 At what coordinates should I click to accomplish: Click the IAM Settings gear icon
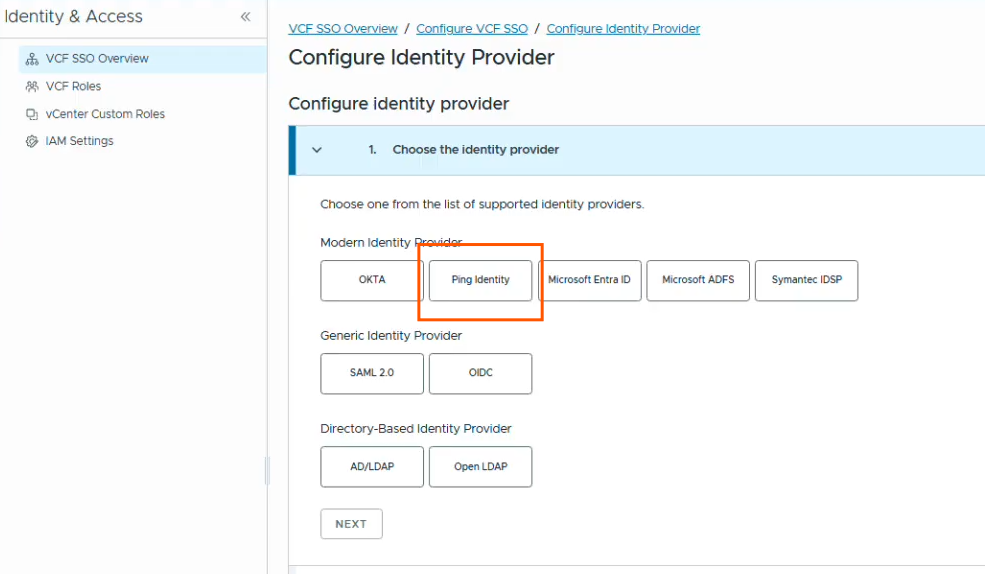pos(32,141)
